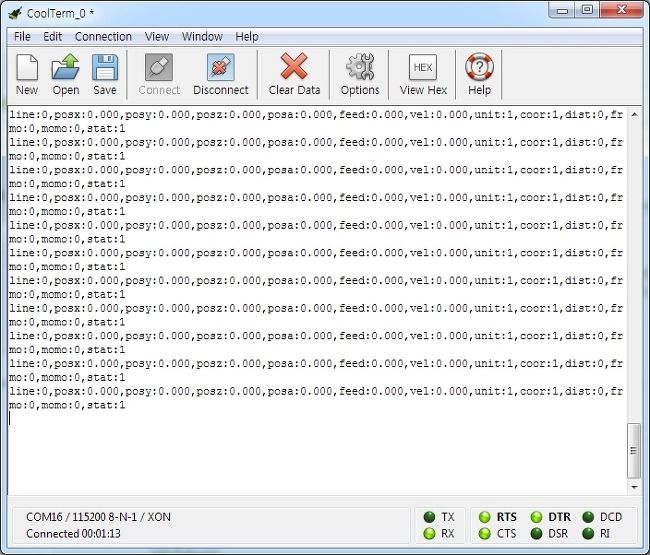Viewport: 650px width, 555px height.
Task: Click the 'COM16 / 115200 8-N-1 / XON' status text
Action: click(98, 517)
